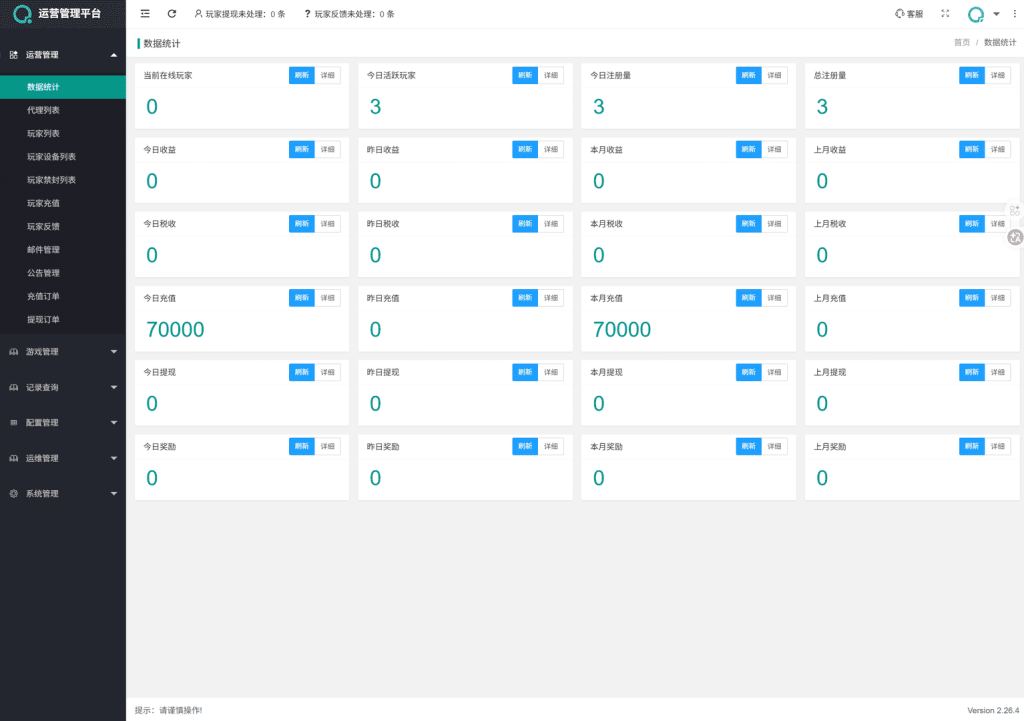Open the dropdown arrow beside user avatar

coord(996,14)
